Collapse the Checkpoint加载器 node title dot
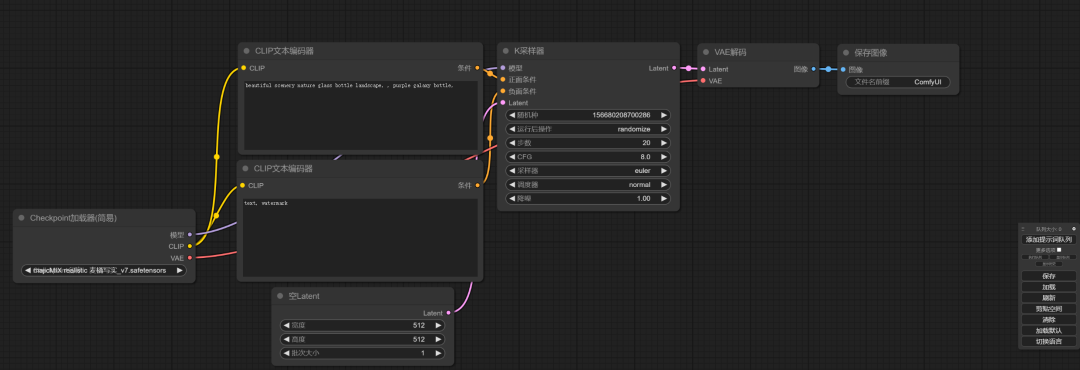 click(x=21, y=218)
